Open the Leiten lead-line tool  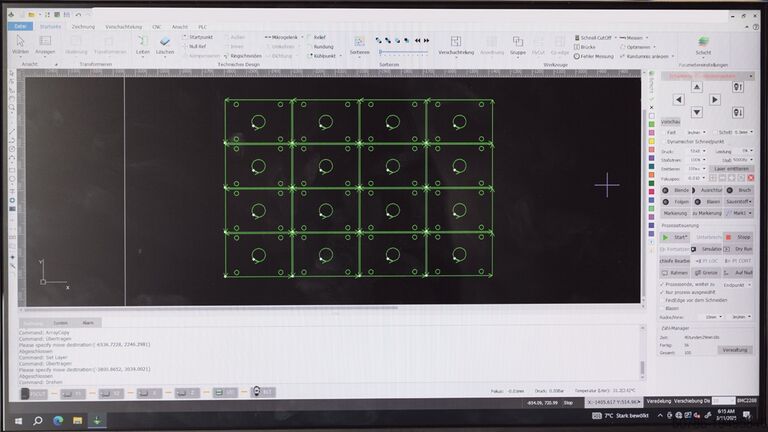click(x=143, y=43)
